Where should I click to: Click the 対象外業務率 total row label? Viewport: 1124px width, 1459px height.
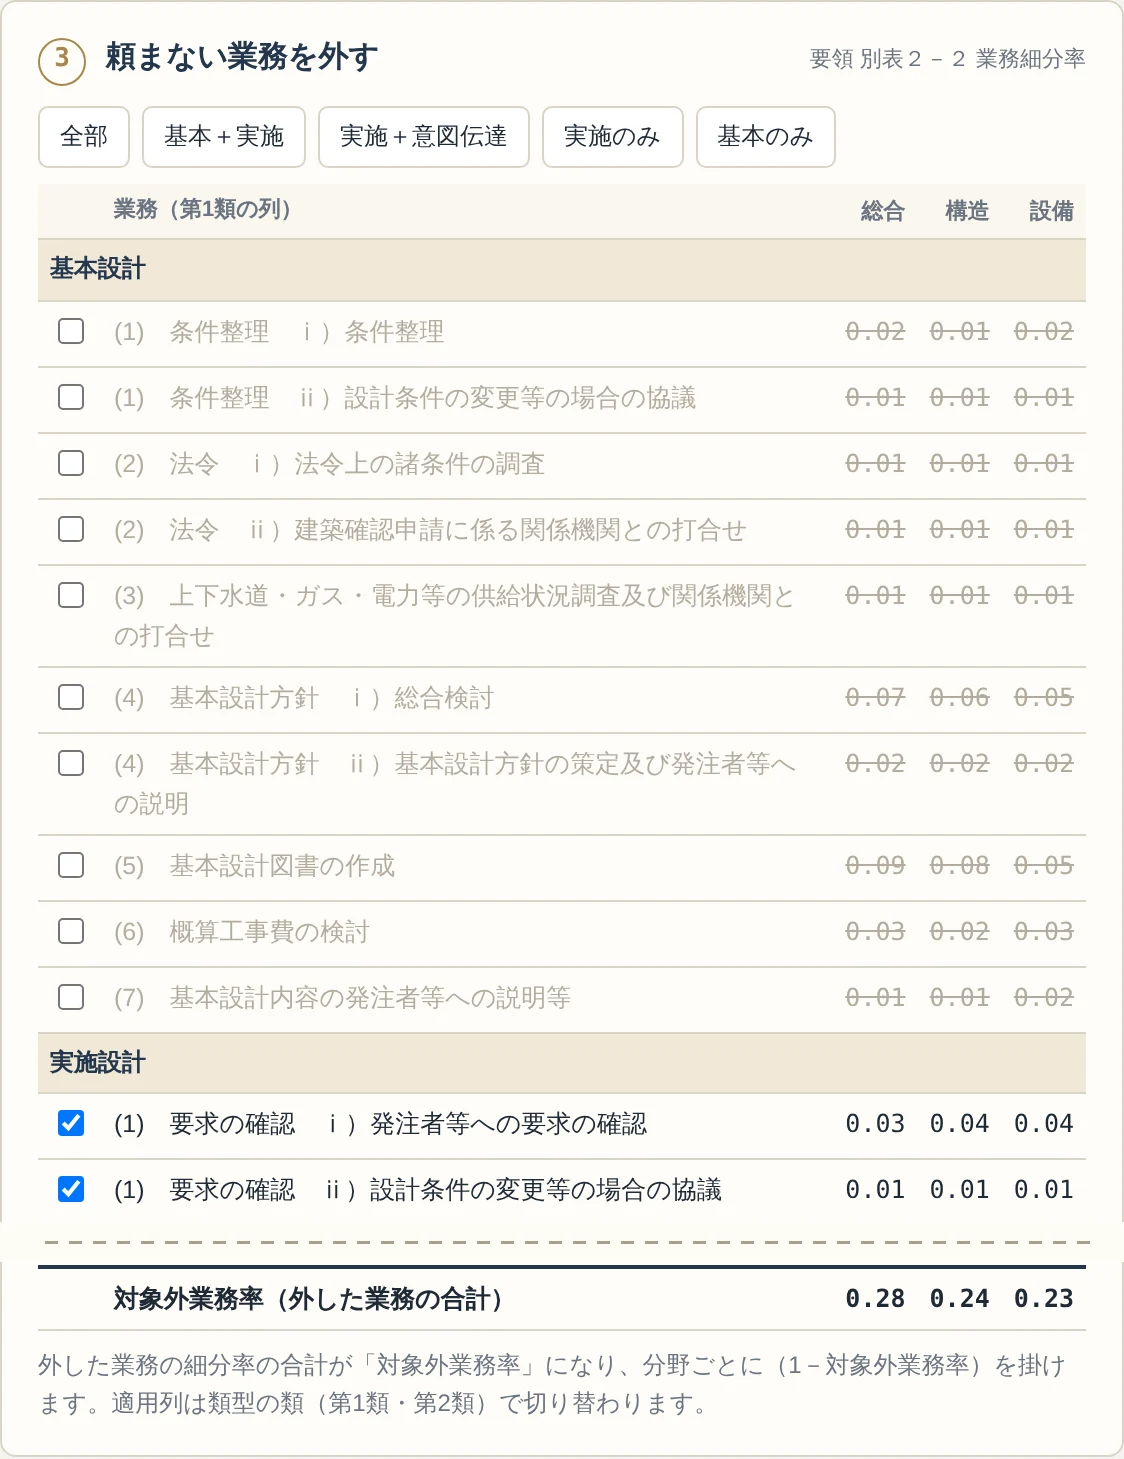[x=308, y=1299]
